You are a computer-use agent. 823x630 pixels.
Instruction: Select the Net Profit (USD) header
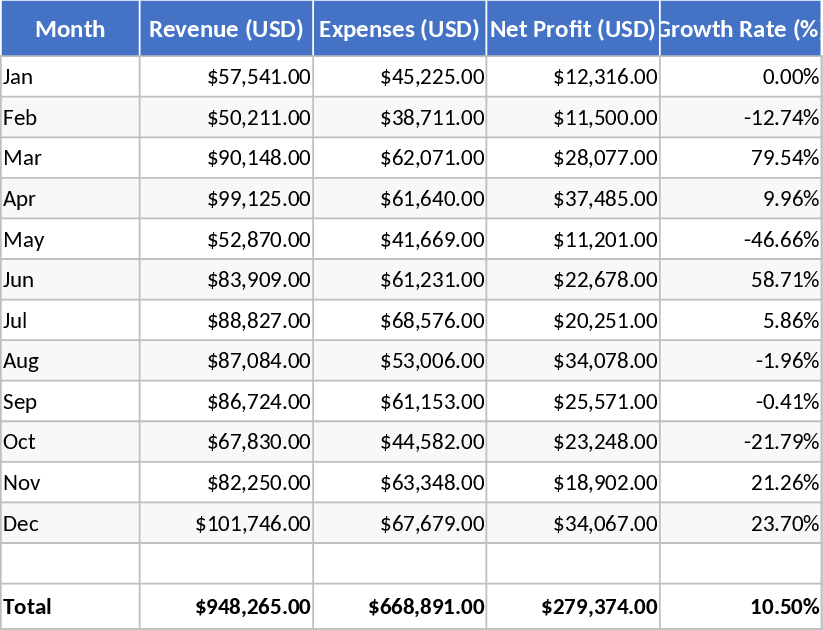coord(573,29)
